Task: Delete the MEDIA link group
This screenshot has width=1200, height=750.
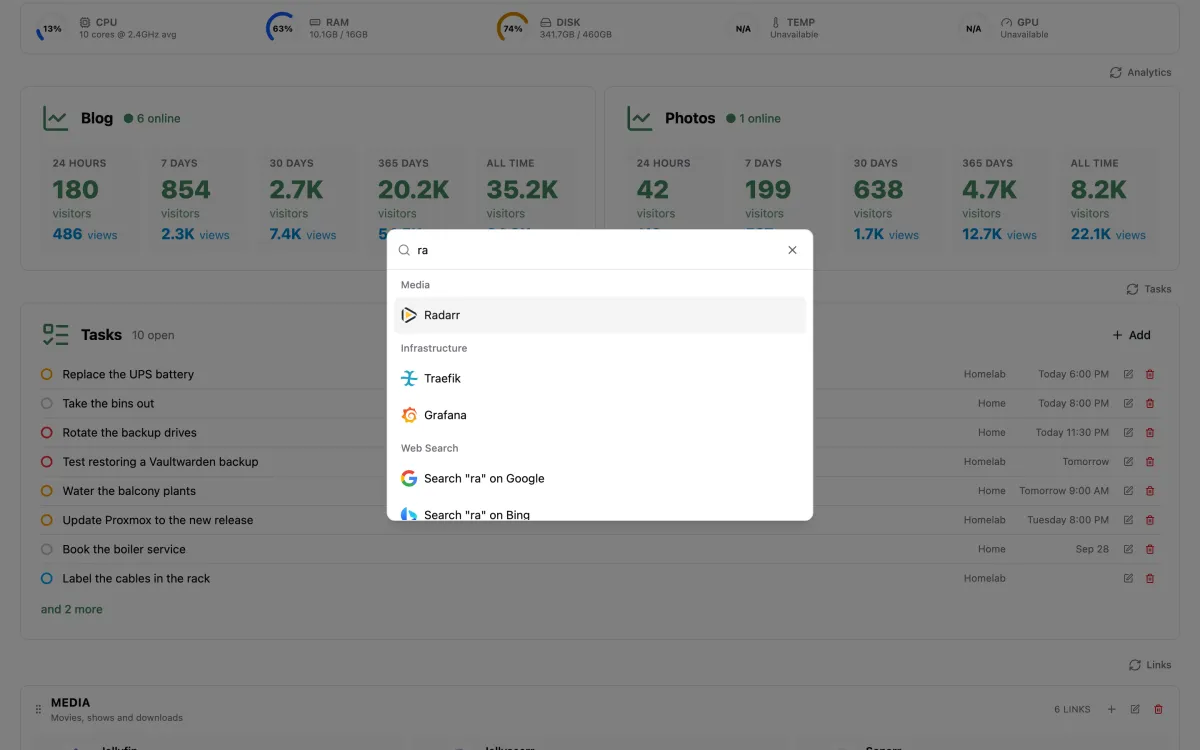Action: pos(1159,709)
